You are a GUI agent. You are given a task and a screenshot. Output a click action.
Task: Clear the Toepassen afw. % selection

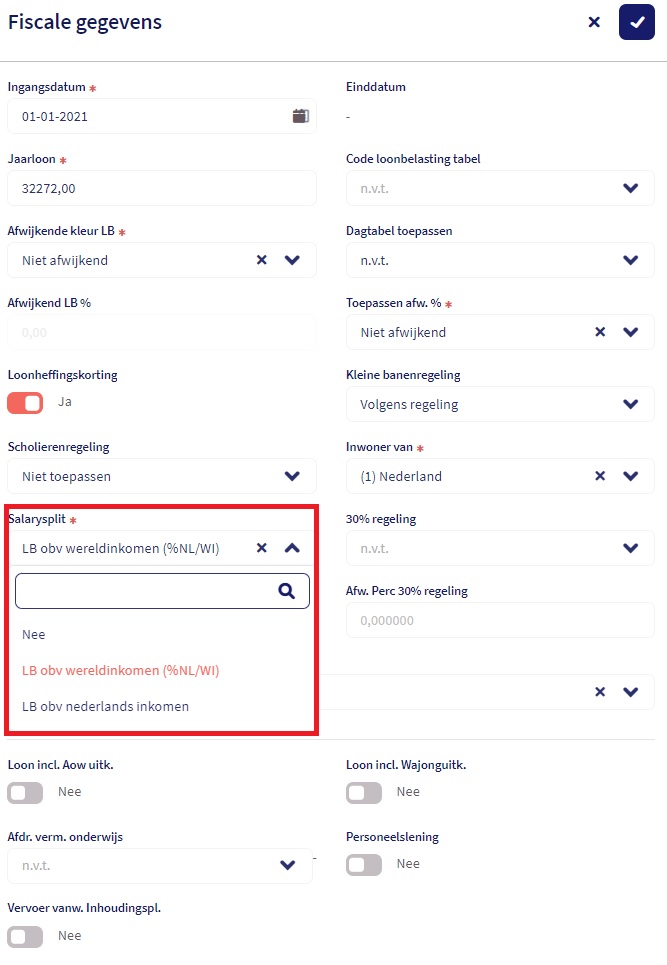[600, 332]
